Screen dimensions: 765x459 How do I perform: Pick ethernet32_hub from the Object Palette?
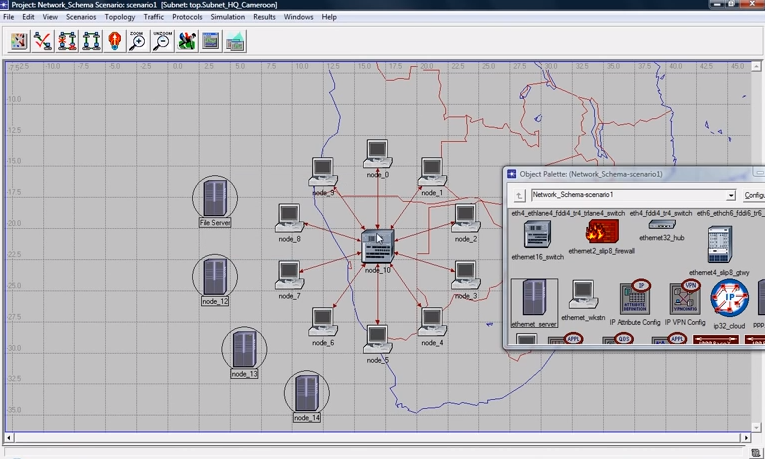[x=662, y=224]
